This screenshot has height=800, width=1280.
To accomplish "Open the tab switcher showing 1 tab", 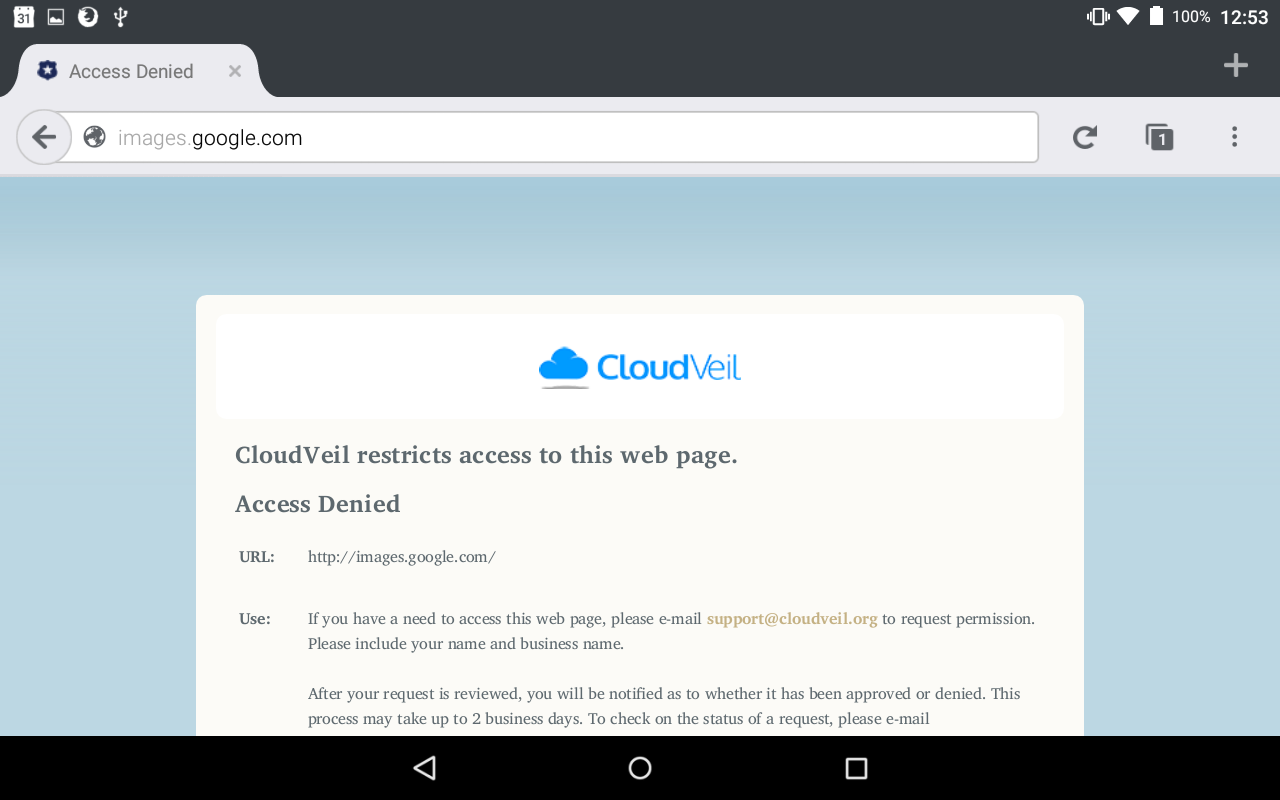I will [1159, 137].
